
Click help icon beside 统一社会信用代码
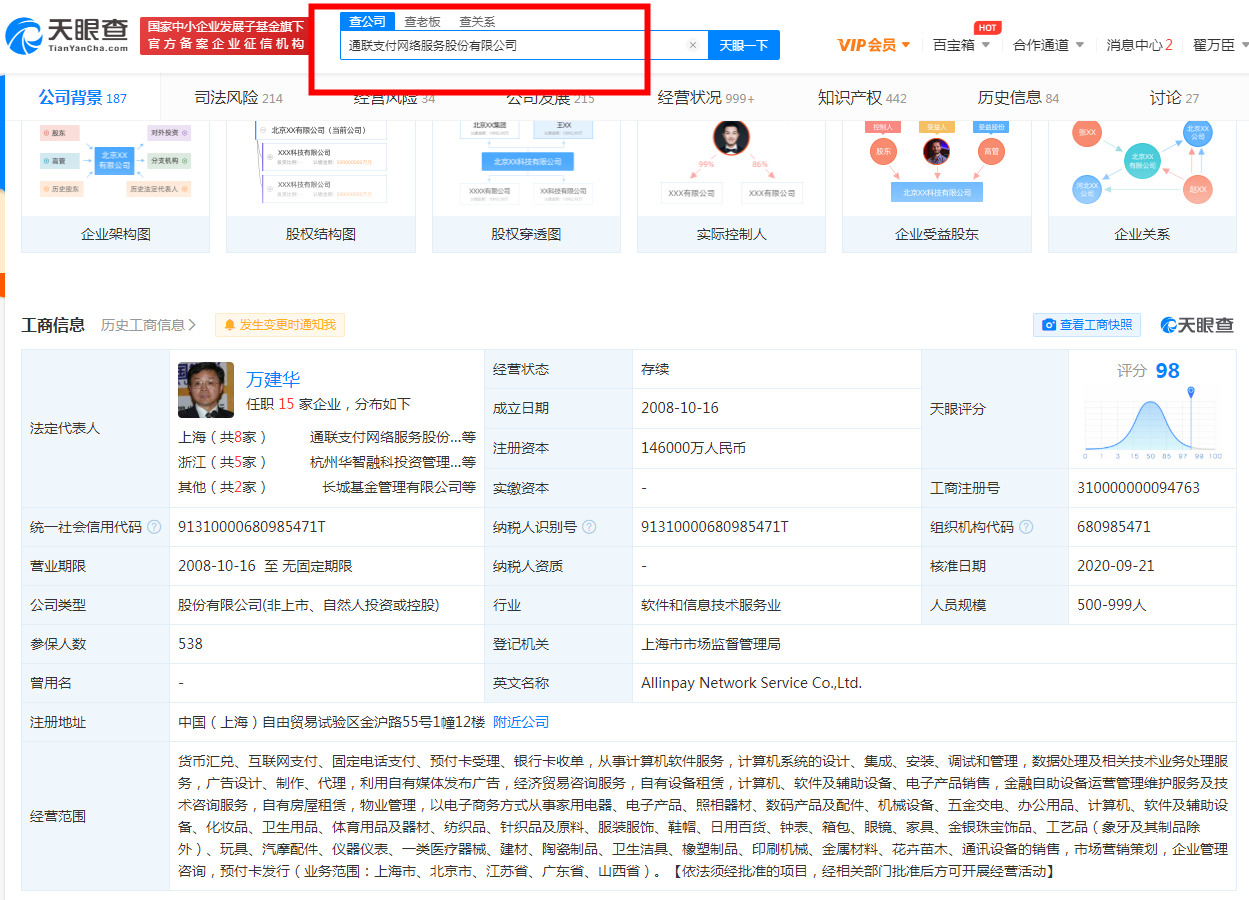pyautogui.click(x=153, y=527)
